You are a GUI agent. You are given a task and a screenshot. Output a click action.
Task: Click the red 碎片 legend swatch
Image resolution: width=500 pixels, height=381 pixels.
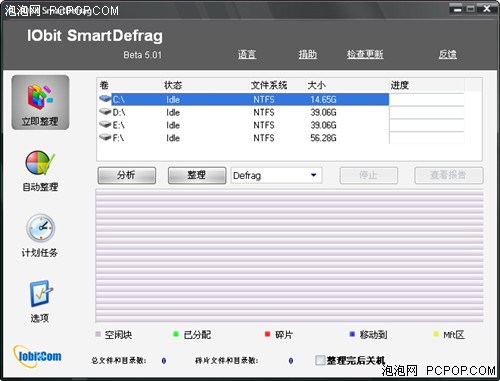pyautogui.click(x=267, y=334)
